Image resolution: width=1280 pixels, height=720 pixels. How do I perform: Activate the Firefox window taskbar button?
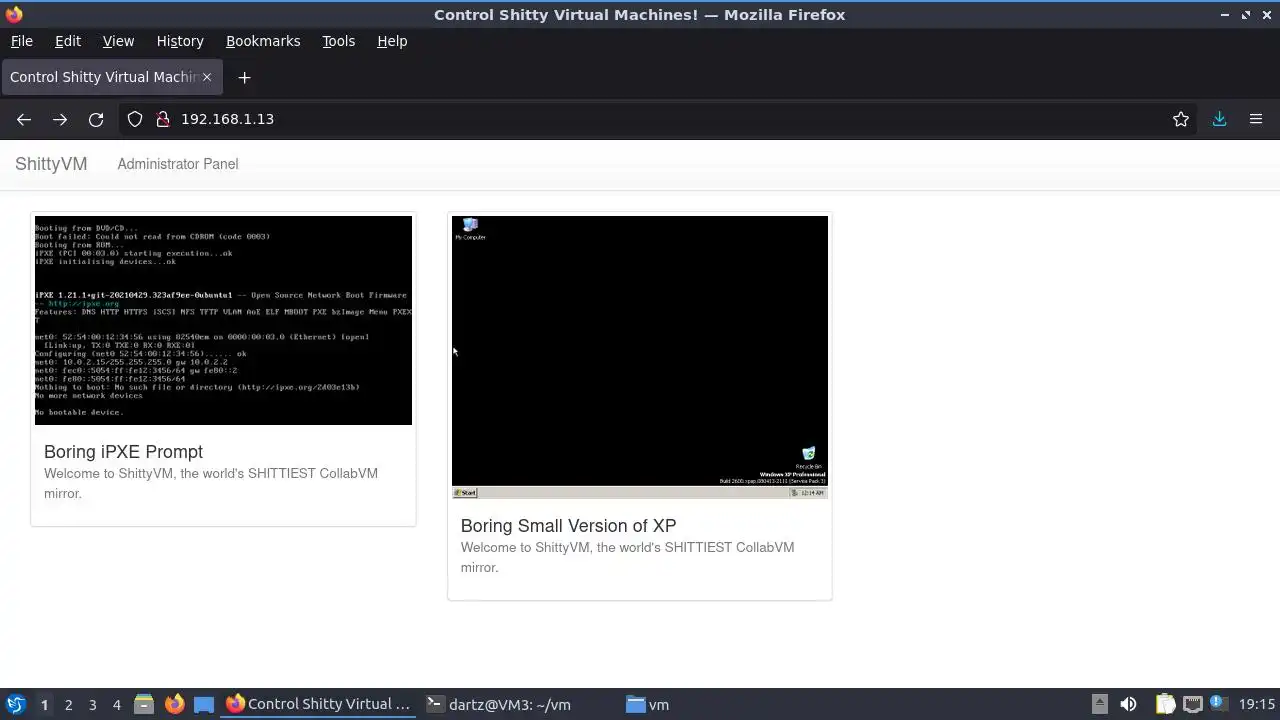318,704
